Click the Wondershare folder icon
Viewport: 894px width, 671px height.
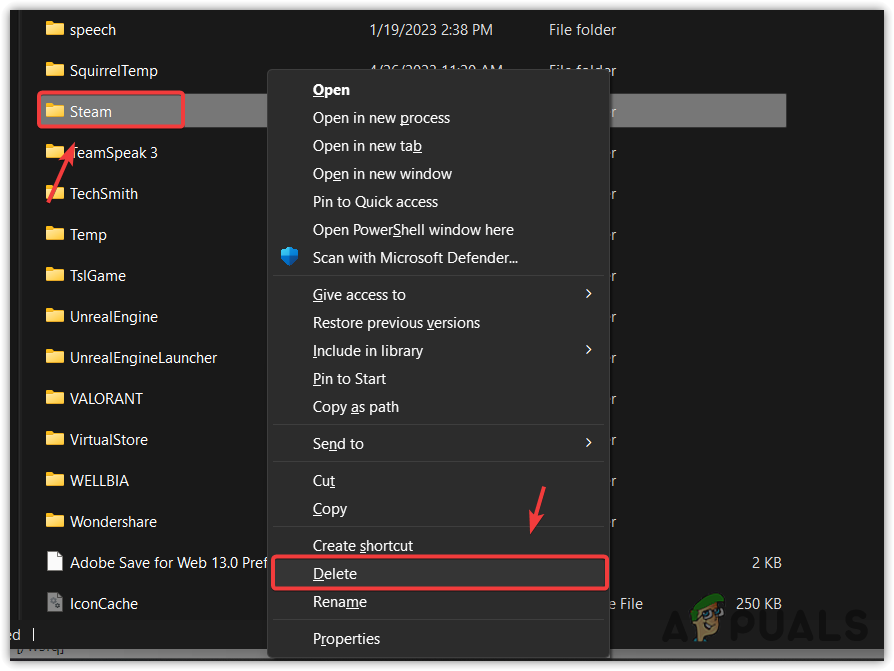55,521
